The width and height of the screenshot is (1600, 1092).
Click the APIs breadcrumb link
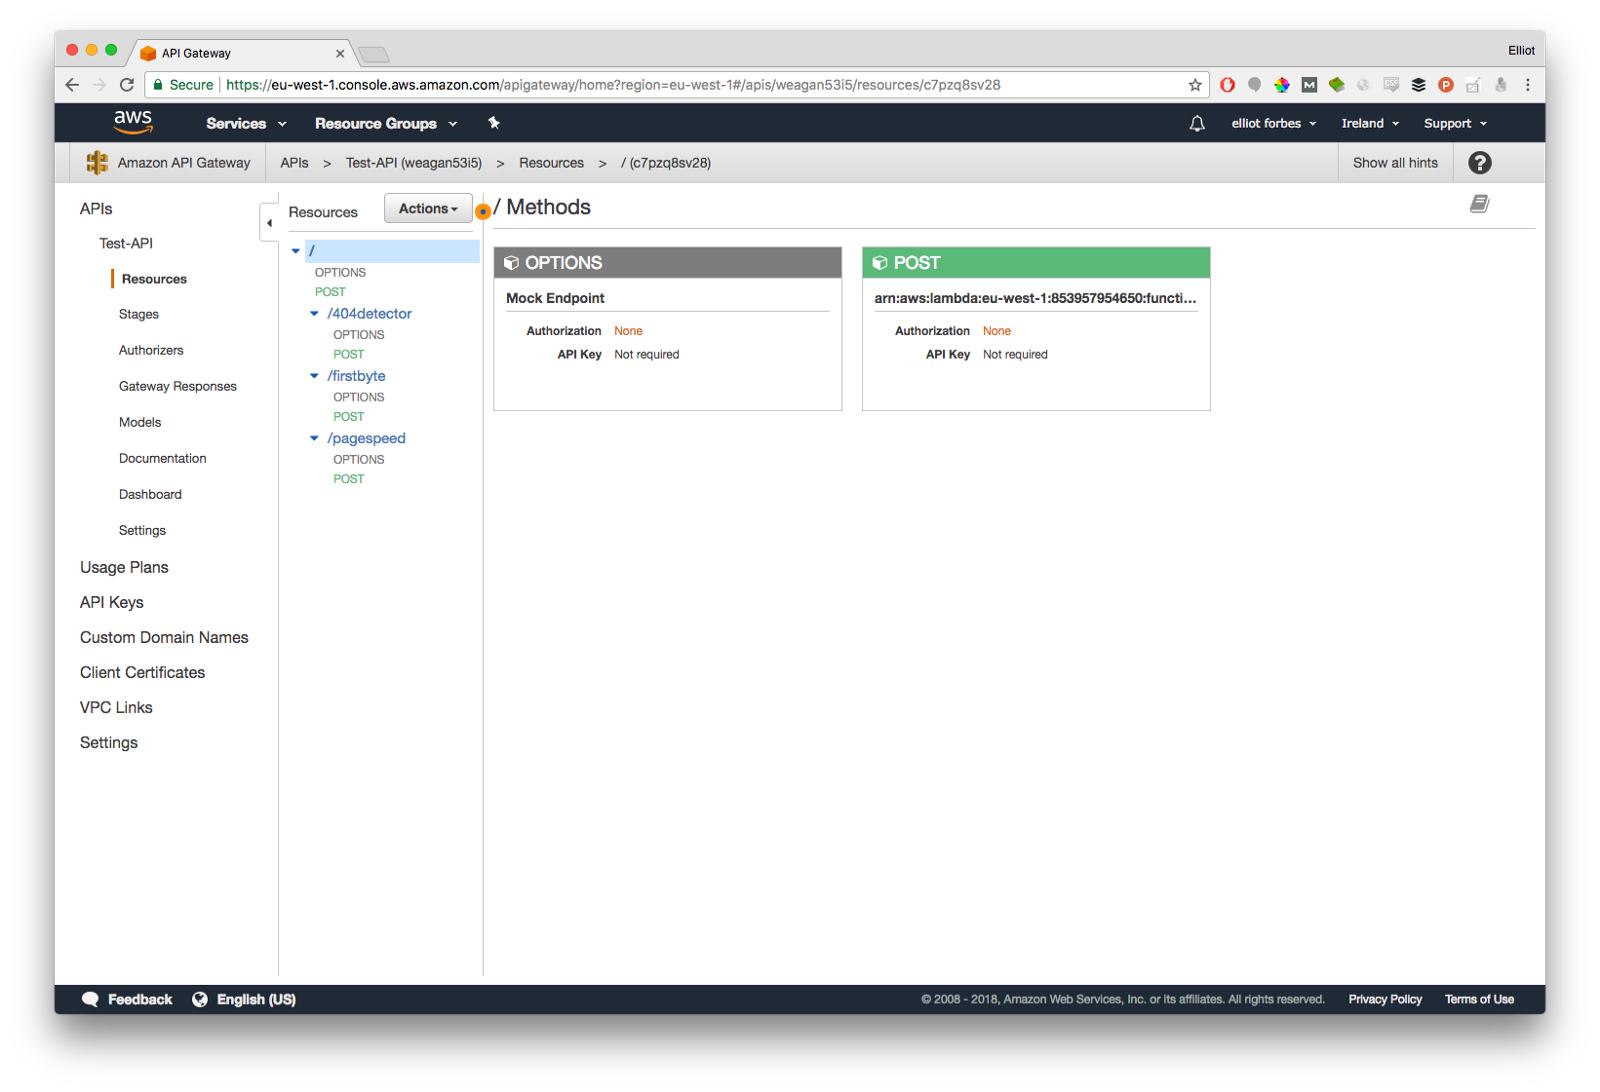click(x=294, y=163)
